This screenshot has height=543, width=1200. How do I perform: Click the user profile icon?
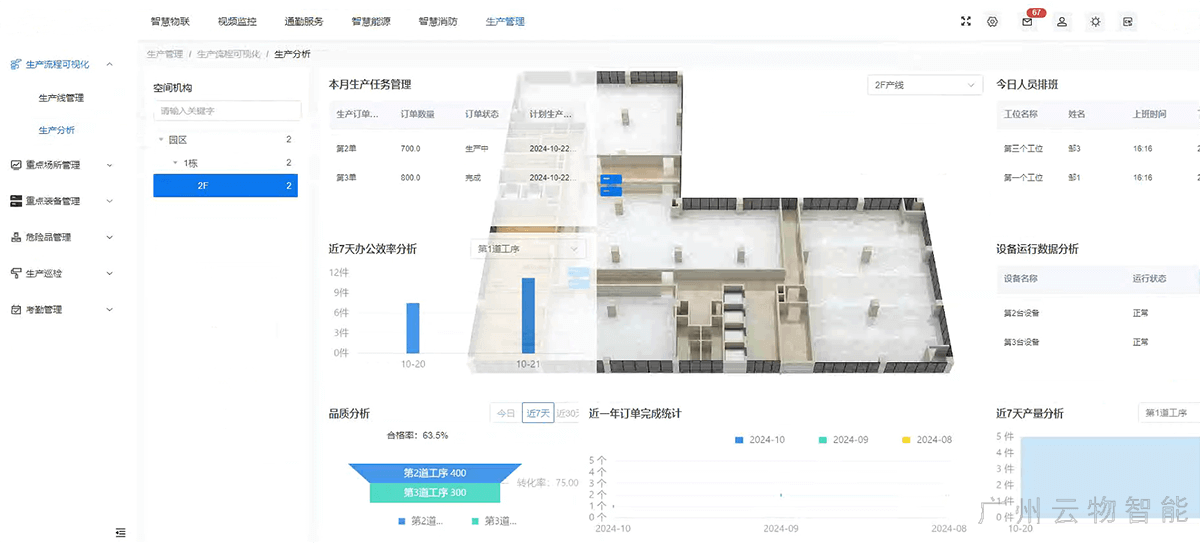point(1062,21)
